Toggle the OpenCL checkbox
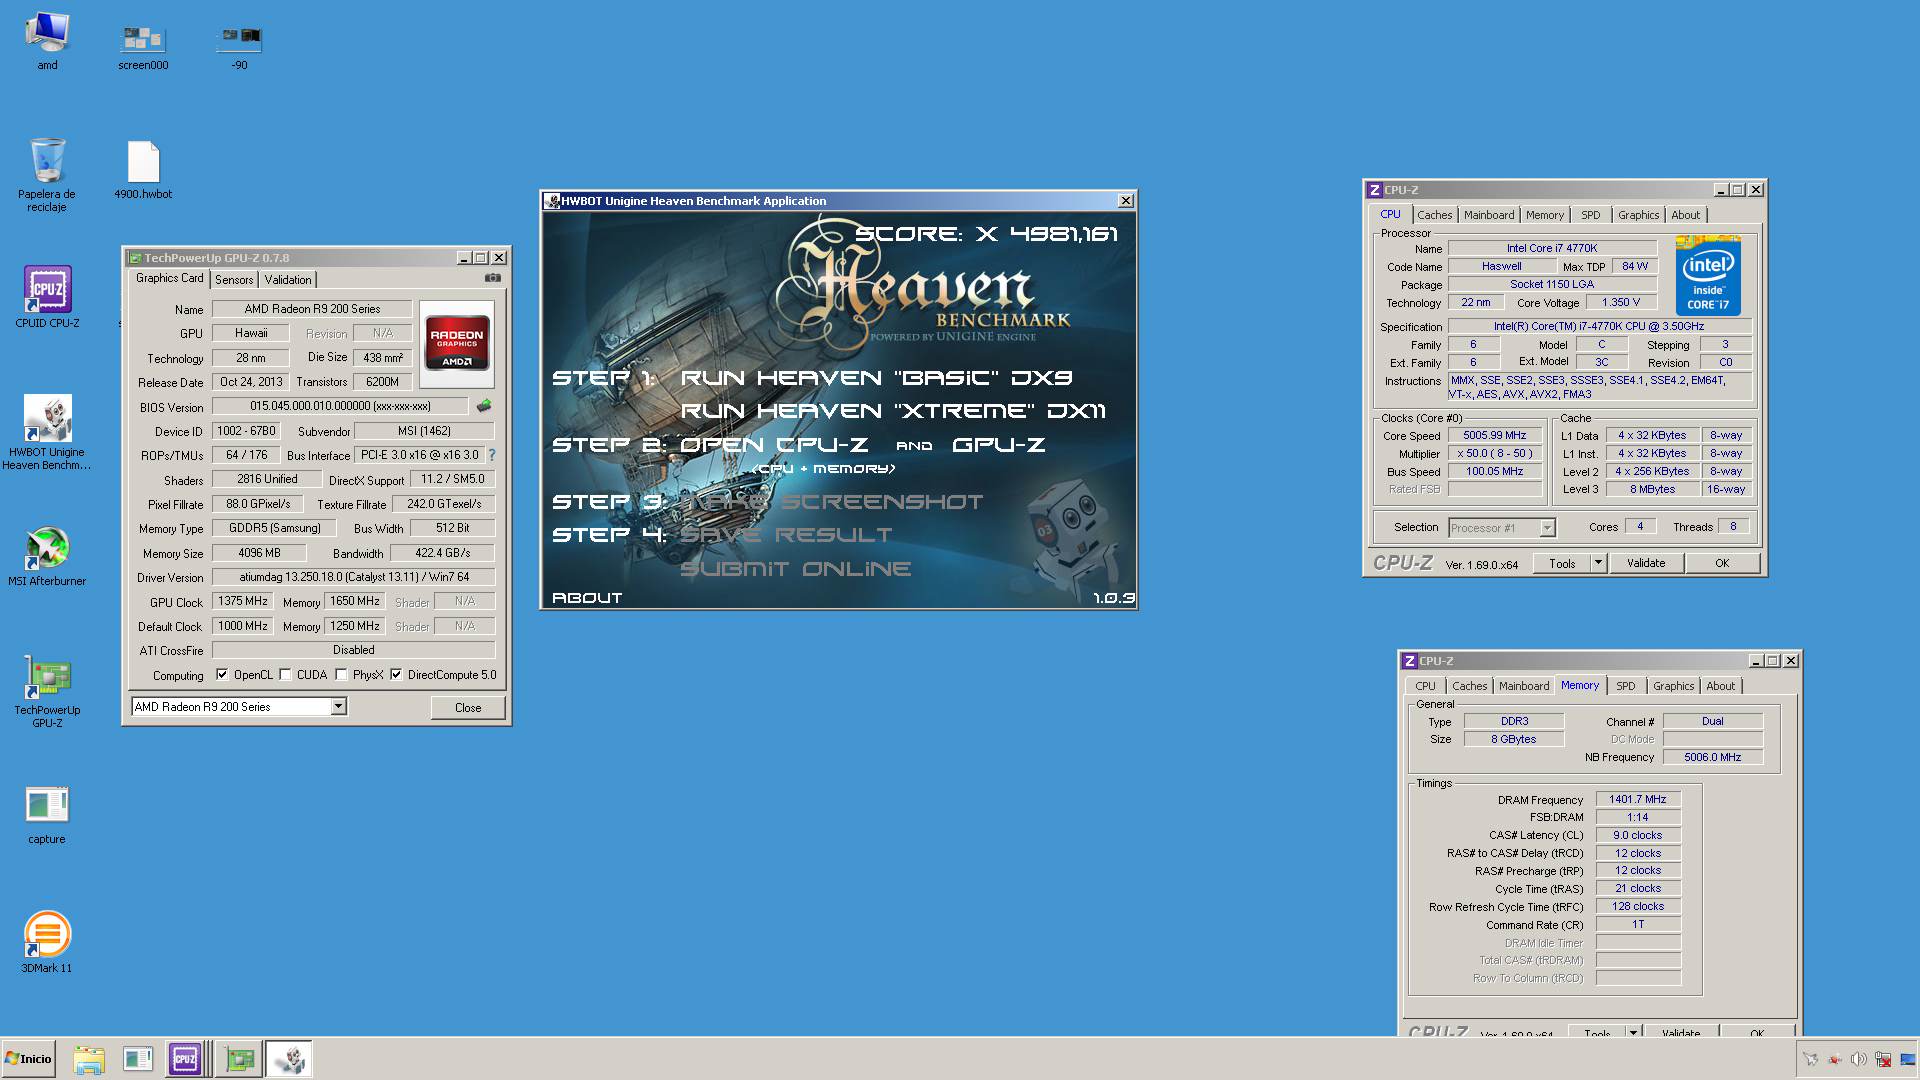 [x=222, y=675]
